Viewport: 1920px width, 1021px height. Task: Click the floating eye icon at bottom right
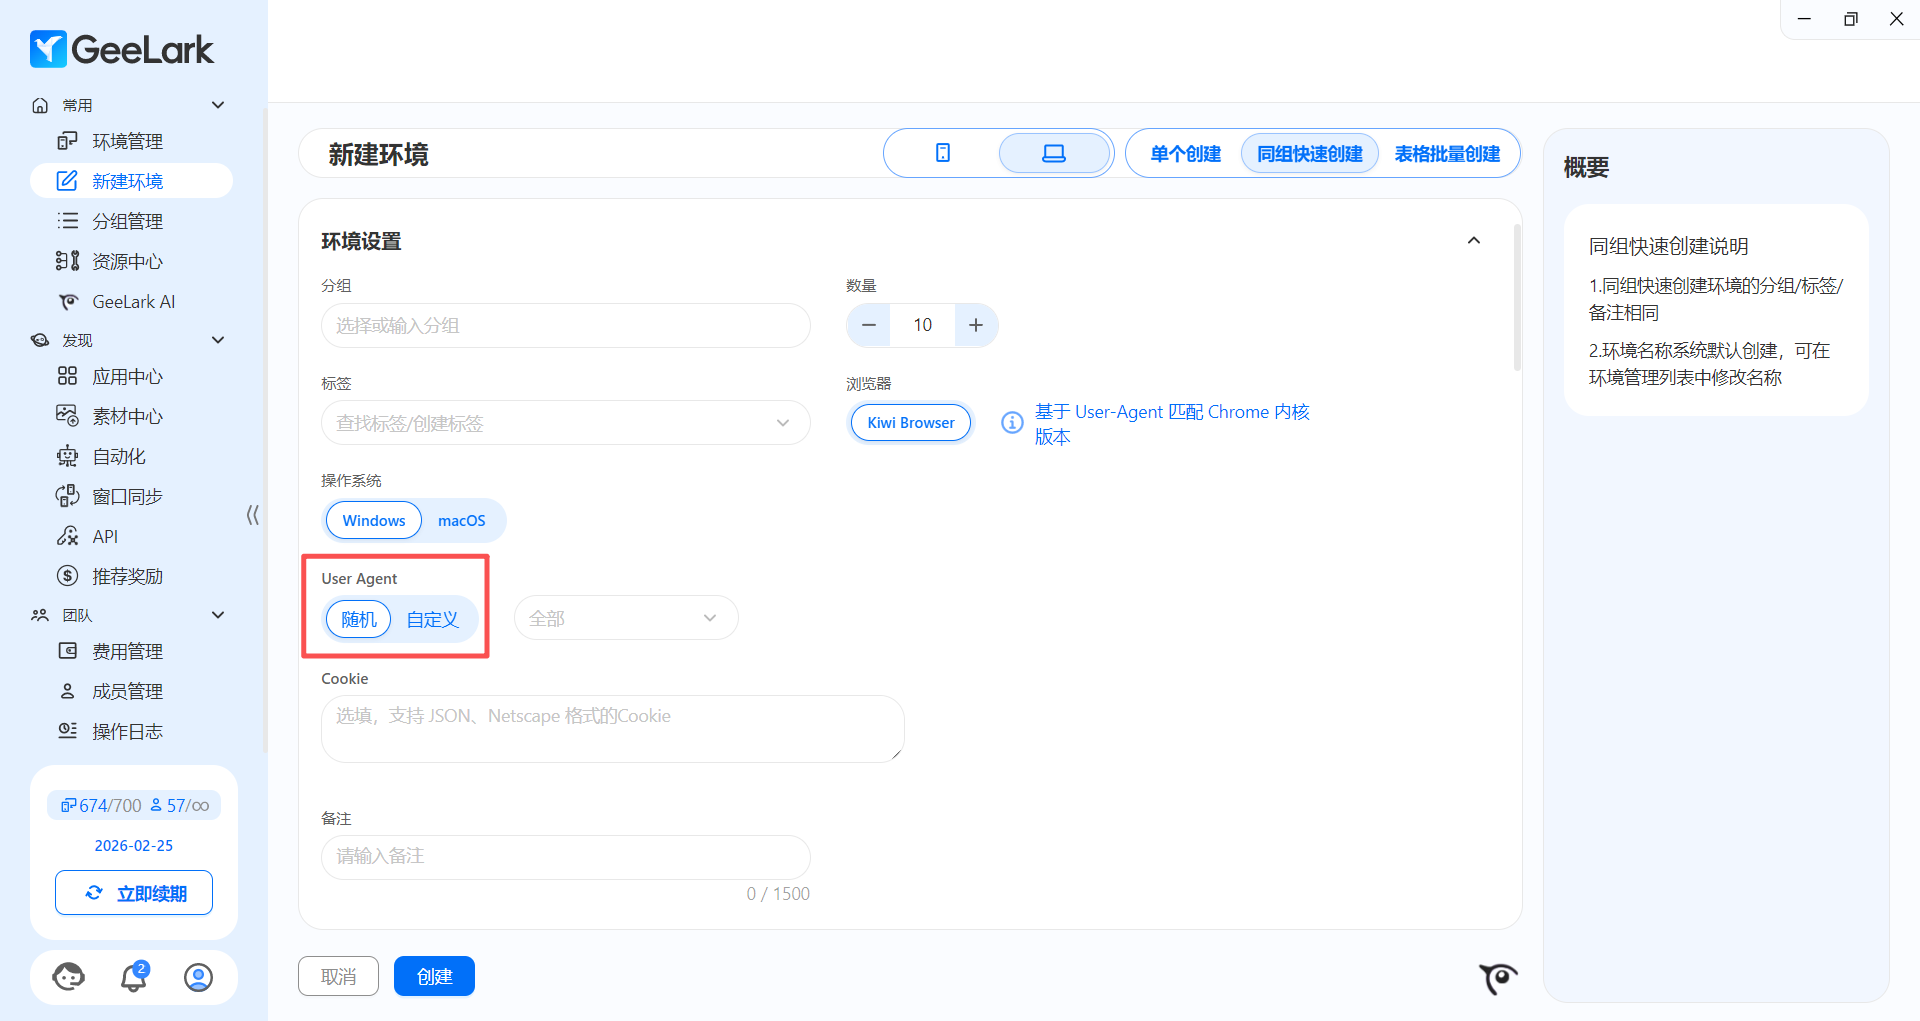[x=1497, y=977]
